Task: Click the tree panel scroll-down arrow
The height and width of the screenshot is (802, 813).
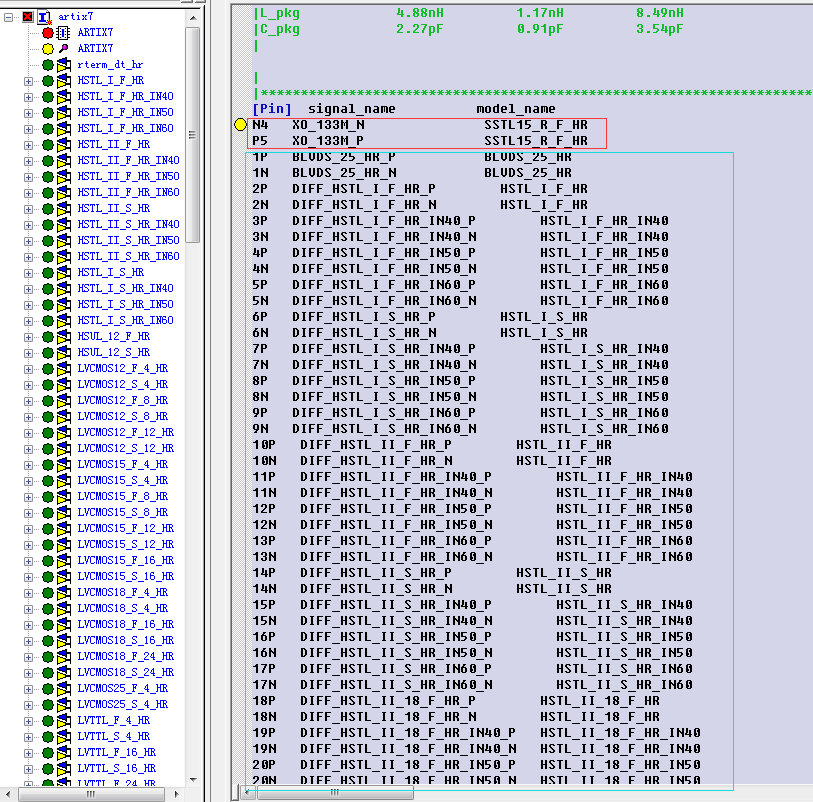Action: click(x=193, y=779)
